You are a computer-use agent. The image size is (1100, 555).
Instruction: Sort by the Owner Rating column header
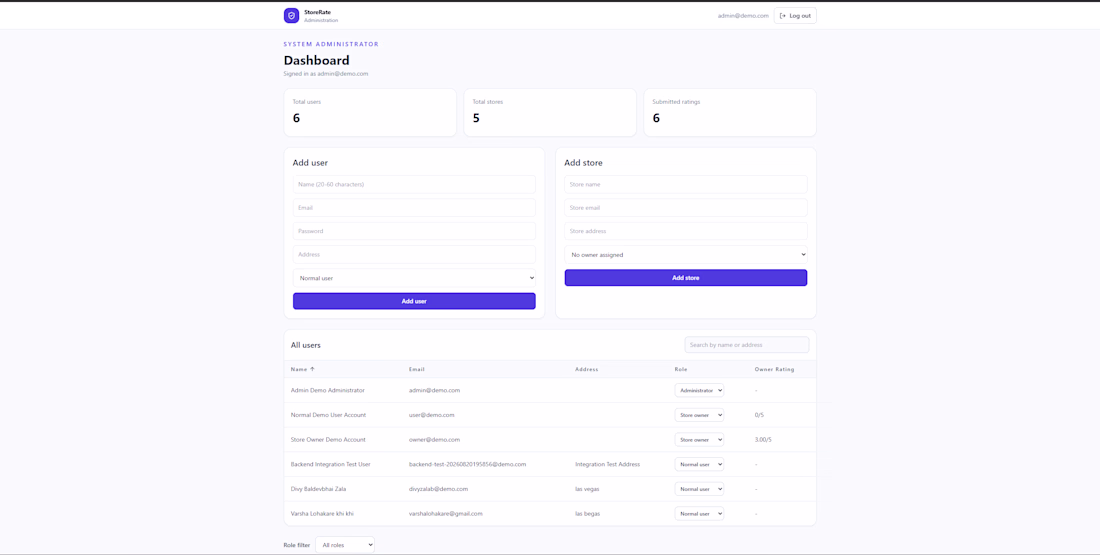pyautogui.click(x=774, y=369)
